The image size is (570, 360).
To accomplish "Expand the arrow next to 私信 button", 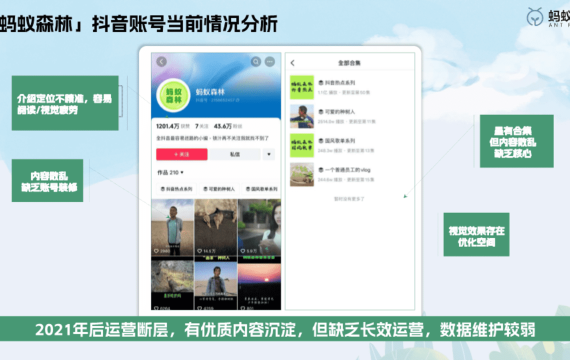I will [x=269, y=154].
